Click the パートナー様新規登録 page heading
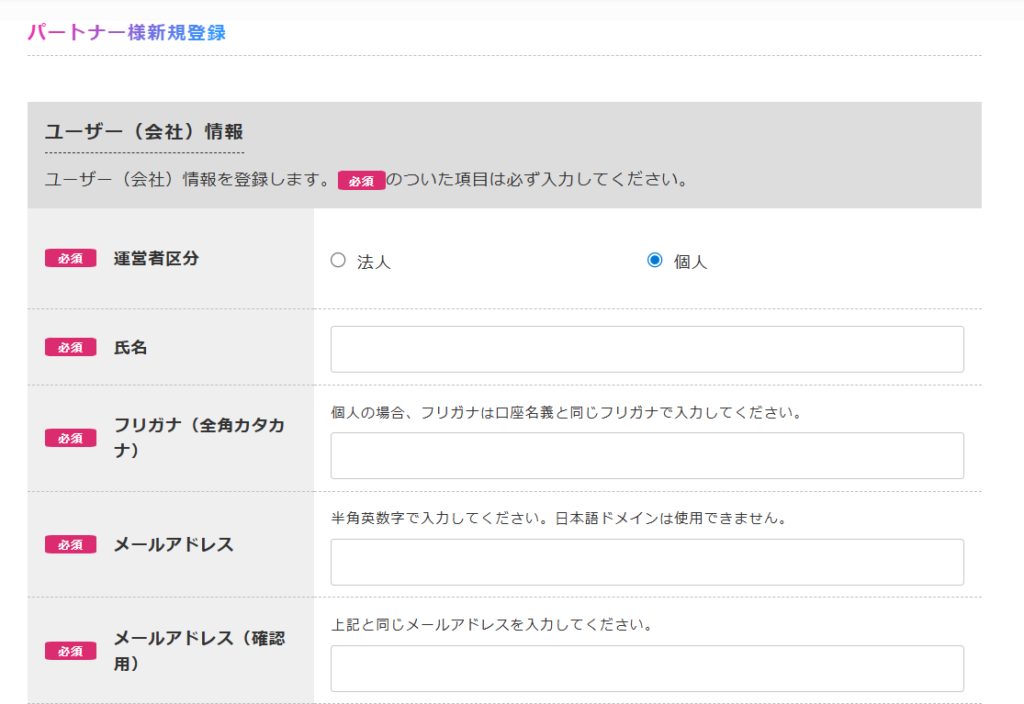The image size is (1024, 704). 127,32
